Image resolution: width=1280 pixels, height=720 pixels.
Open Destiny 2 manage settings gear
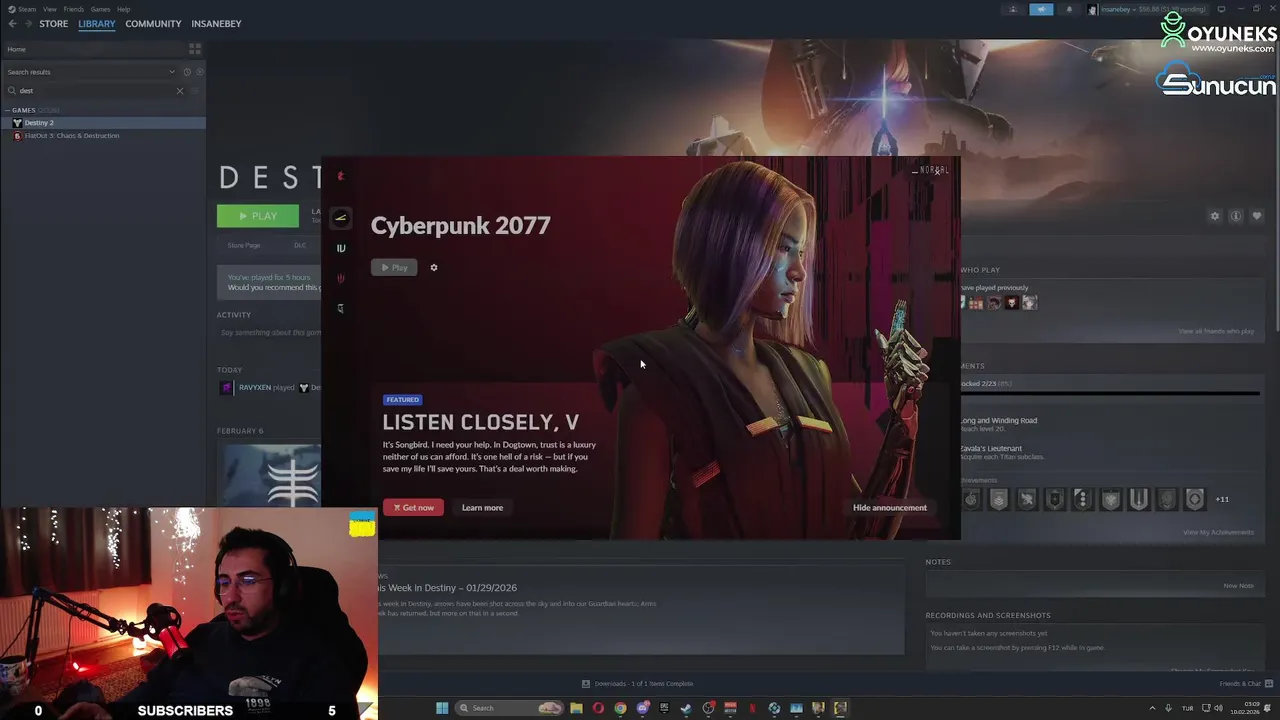tap(1215, 216)
